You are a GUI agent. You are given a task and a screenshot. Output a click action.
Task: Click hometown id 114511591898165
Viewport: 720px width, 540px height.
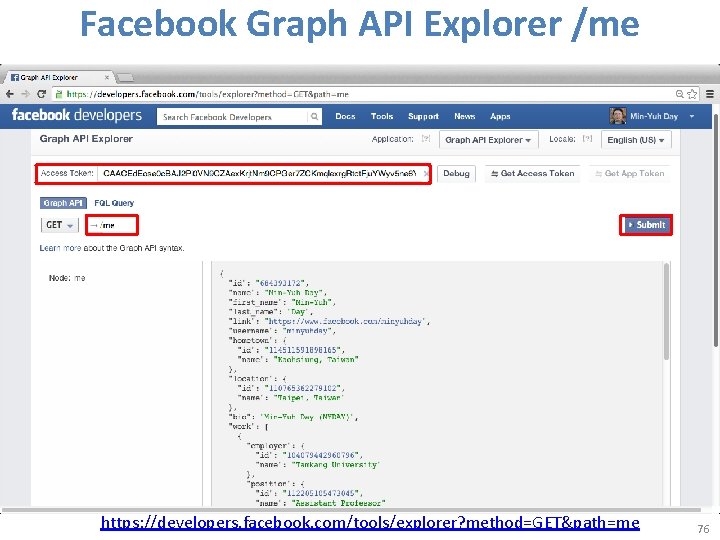point(304,350)
